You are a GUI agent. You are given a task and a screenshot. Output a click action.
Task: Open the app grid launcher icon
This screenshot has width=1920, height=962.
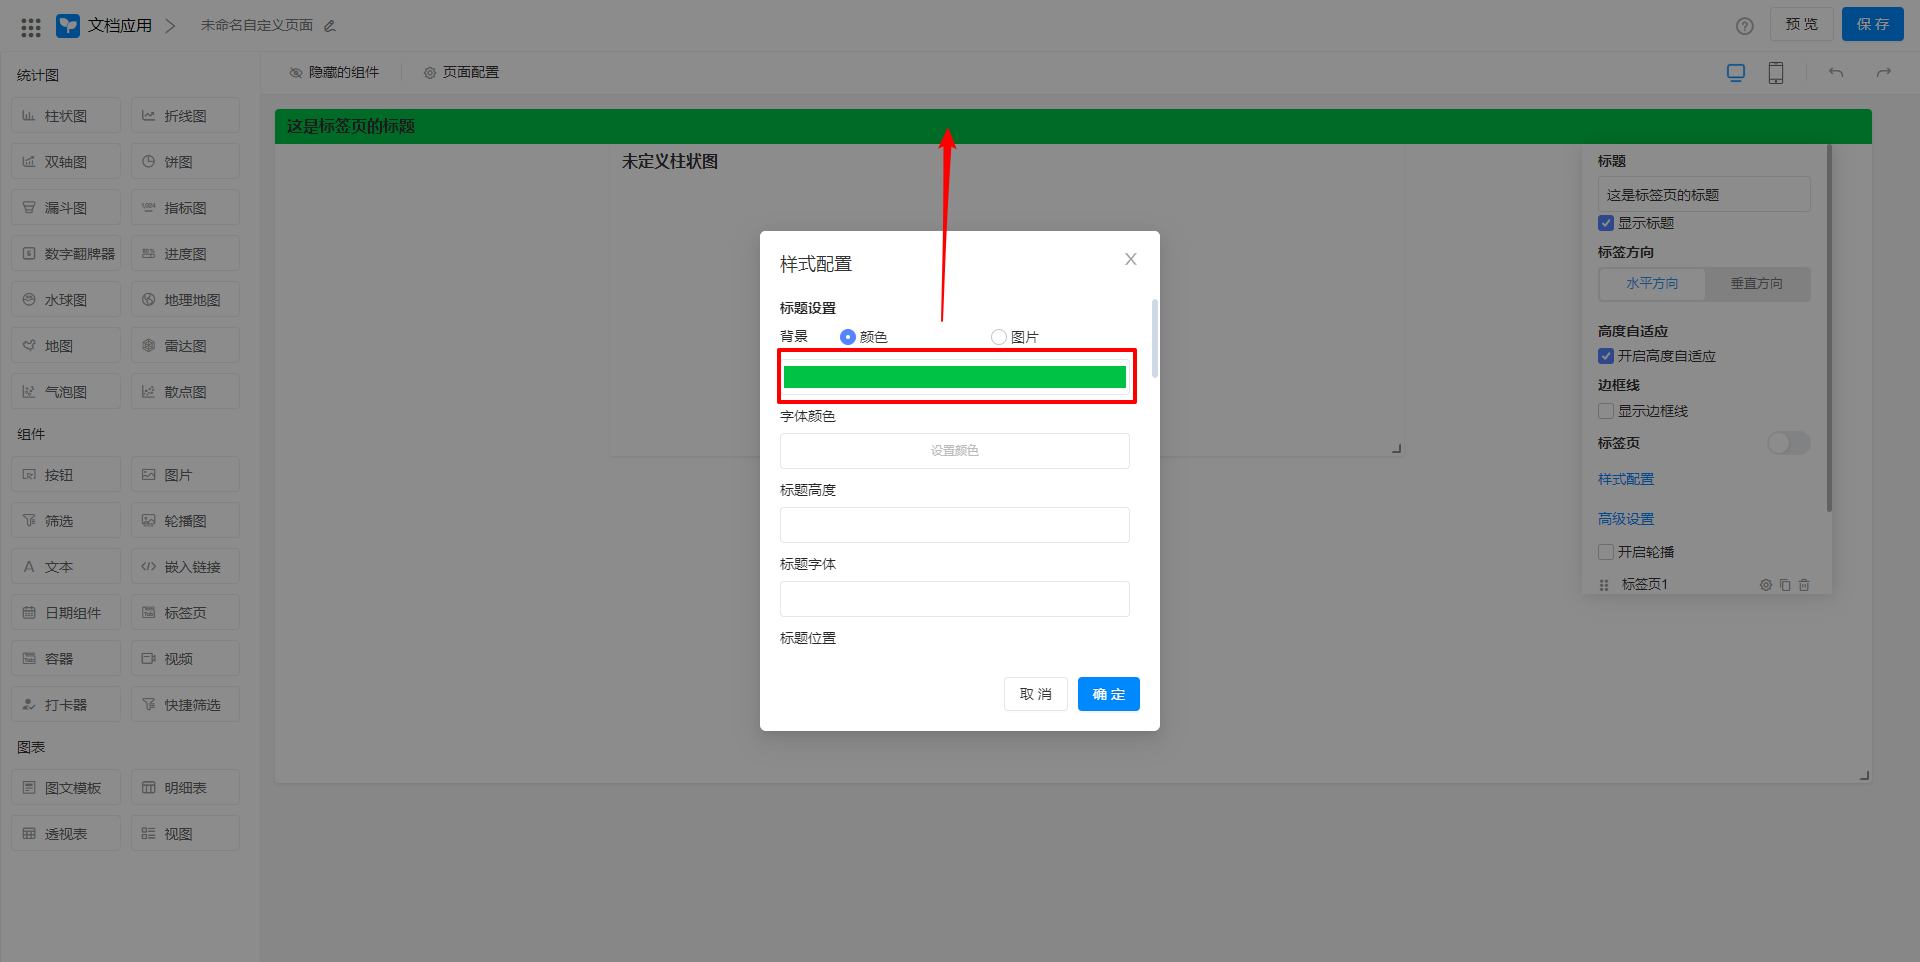[x=31, y=27]
